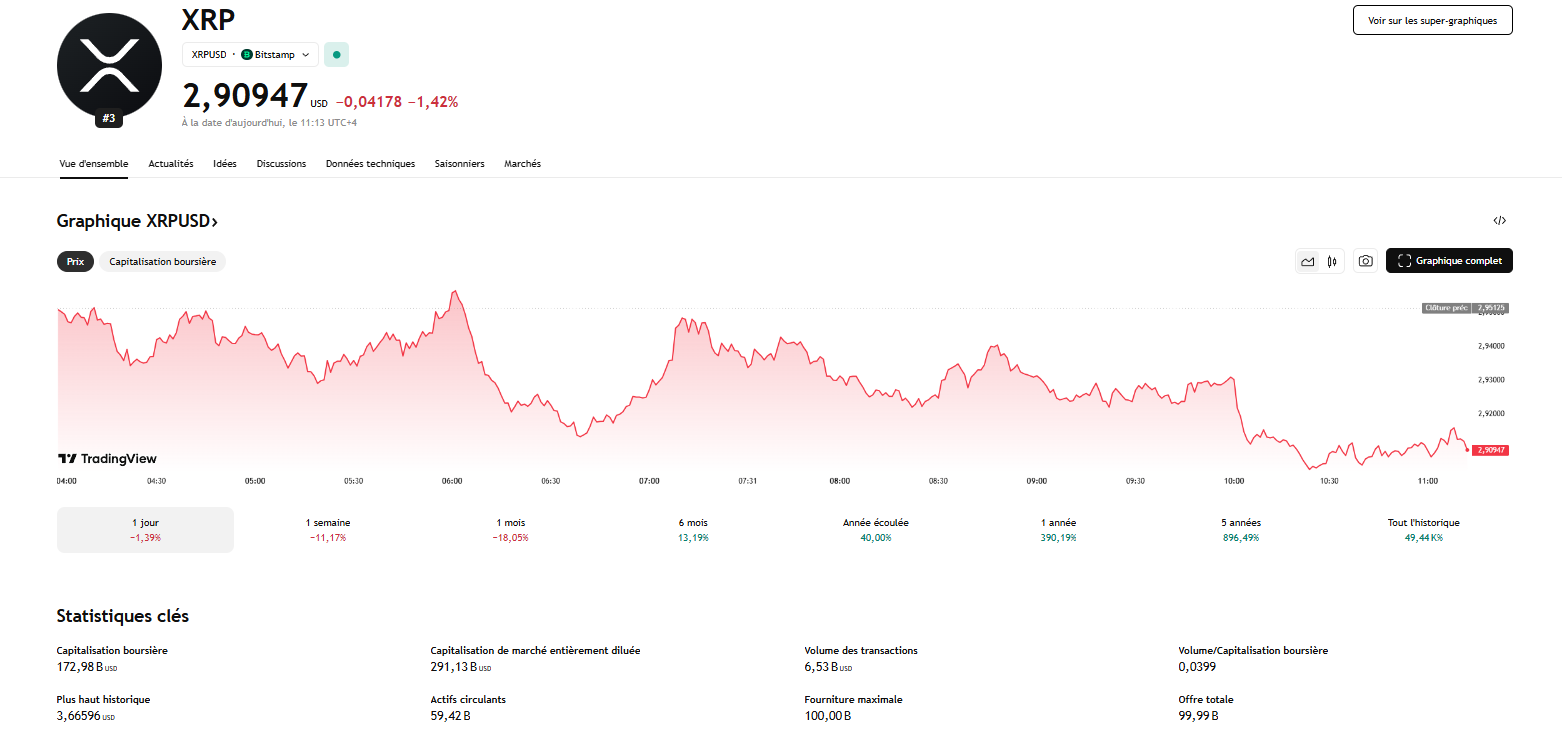Take a chart snapshot with camera icon
Viewport: 1562px width, 732px height.
click(1365, 261)
